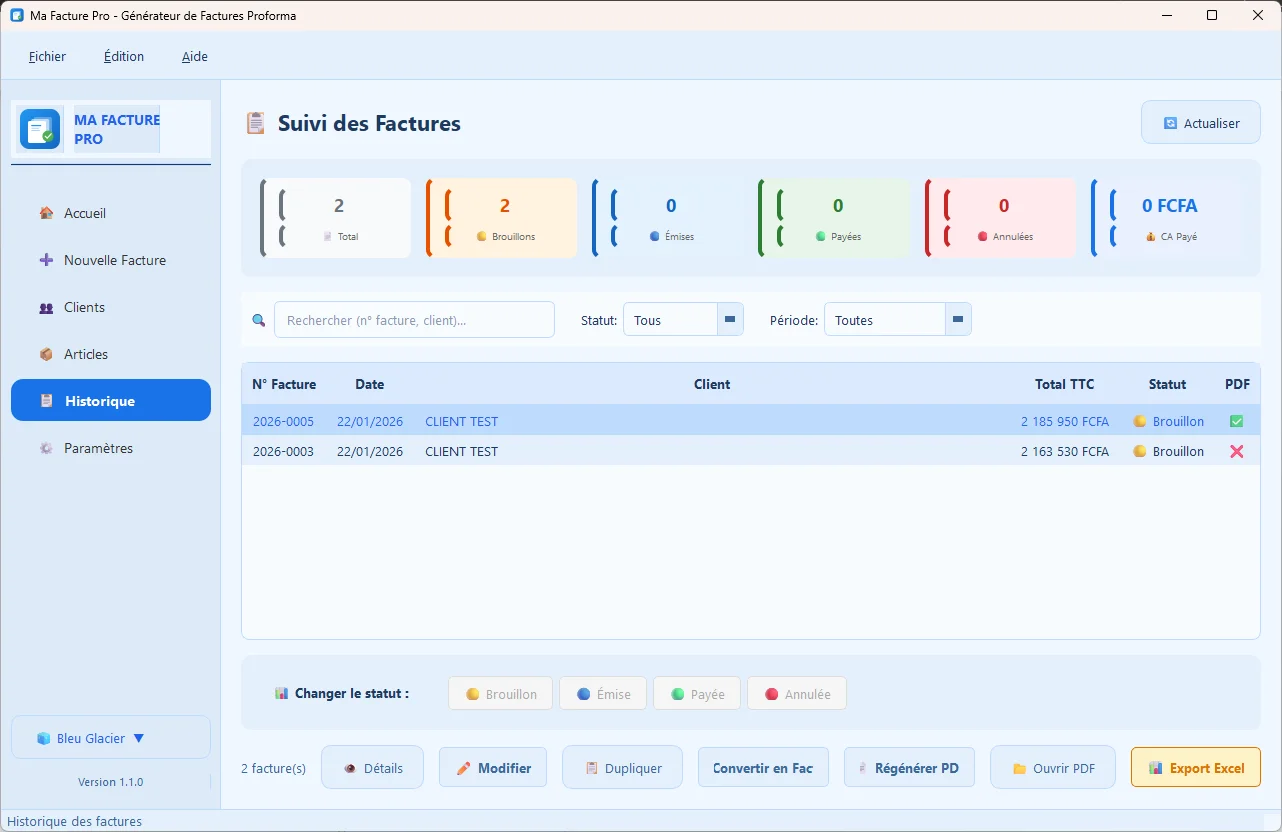Open the Statut filter dropdown

coord(730,320)
